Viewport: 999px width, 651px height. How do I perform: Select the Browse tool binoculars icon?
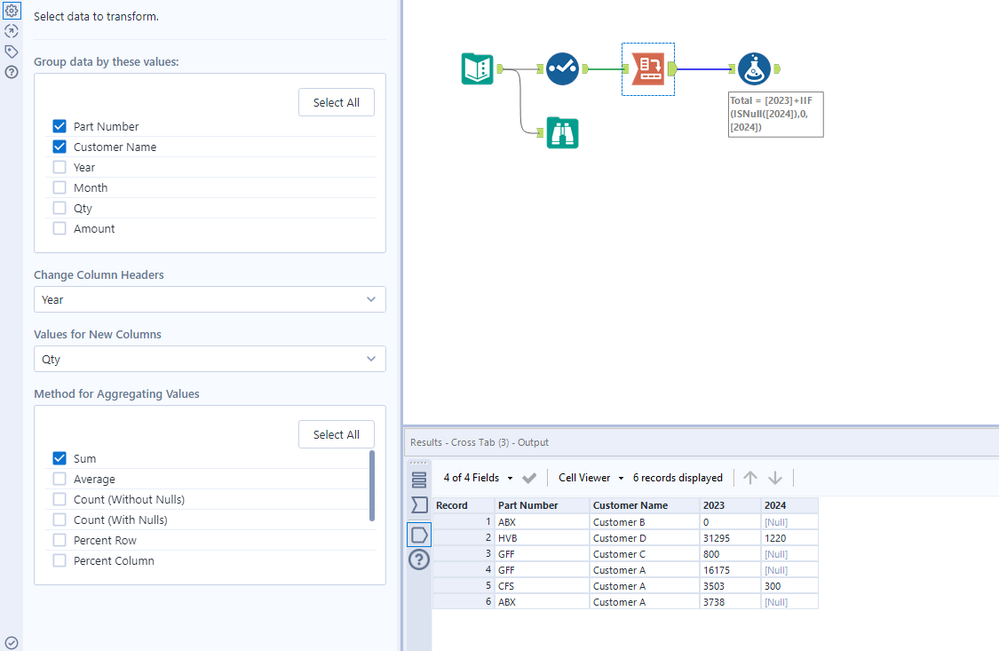click(562, 132)
